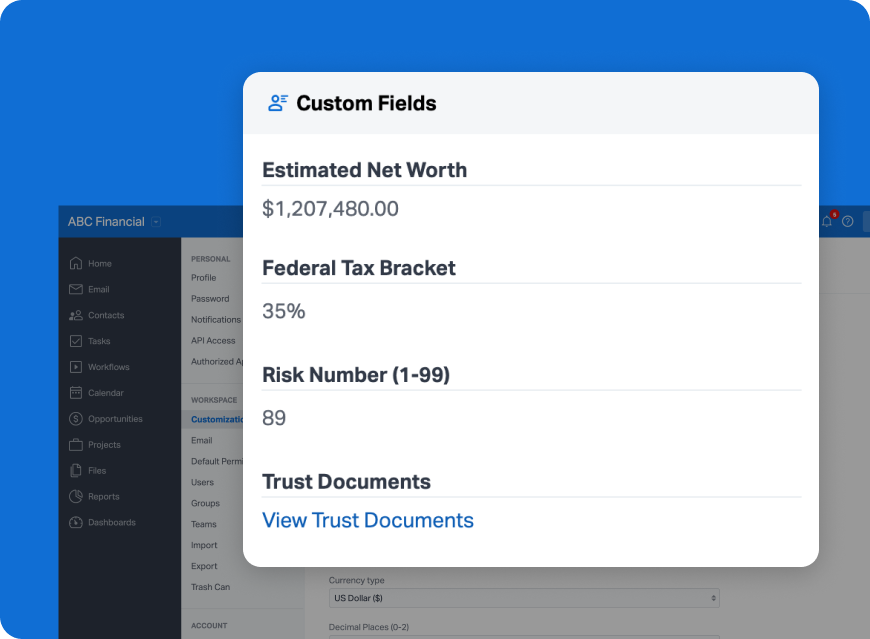Open the Currency type US Dollar dropdown
Screen dimensions: 870x639
pyautogui.click(x=524, y=598)
